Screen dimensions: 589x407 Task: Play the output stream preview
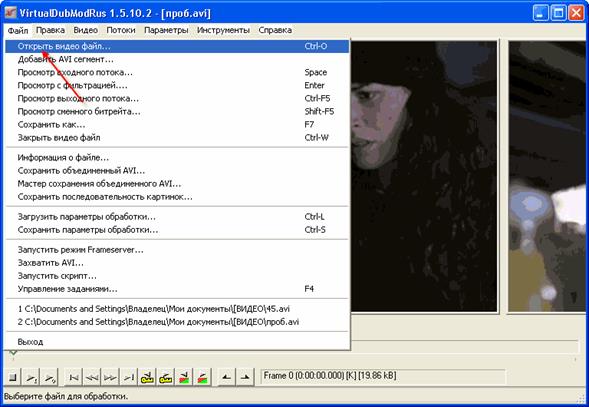(49, 377)
